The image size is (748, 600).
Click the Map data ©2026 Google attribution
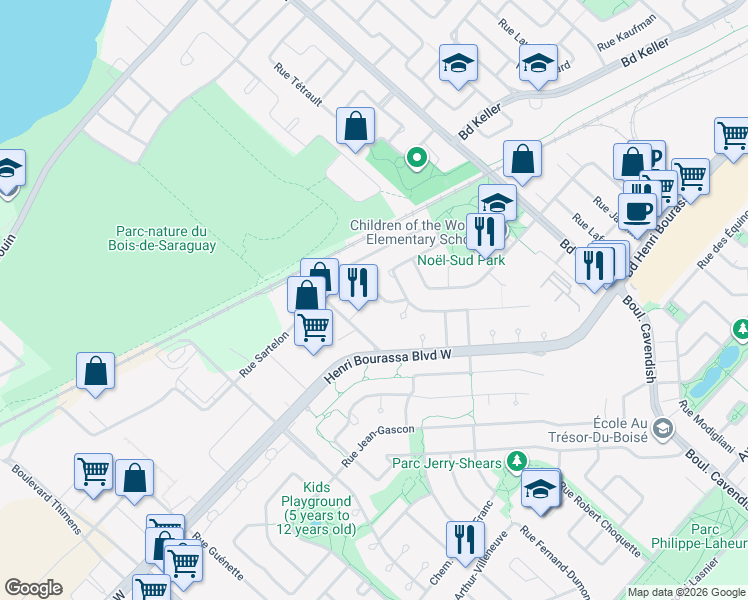click(687, 593)
